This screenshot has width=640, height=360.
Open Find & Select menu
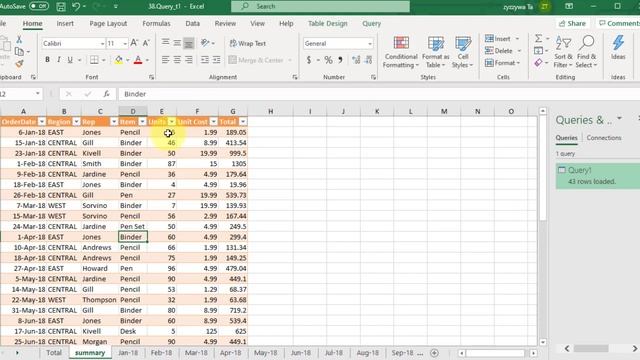pyautogui.click(x=587, y=52)
